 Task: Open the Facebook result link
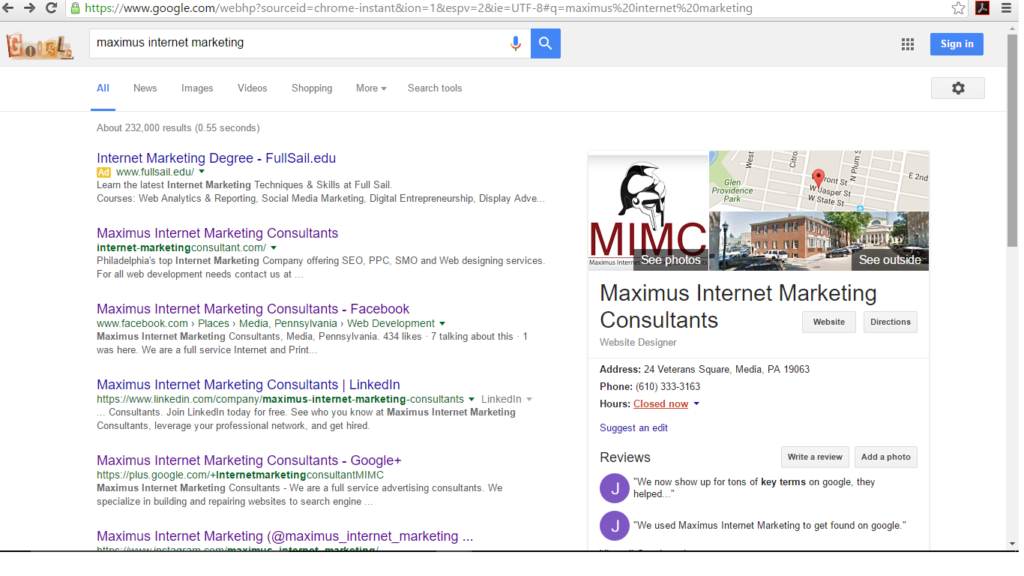[x=253, y=309]
